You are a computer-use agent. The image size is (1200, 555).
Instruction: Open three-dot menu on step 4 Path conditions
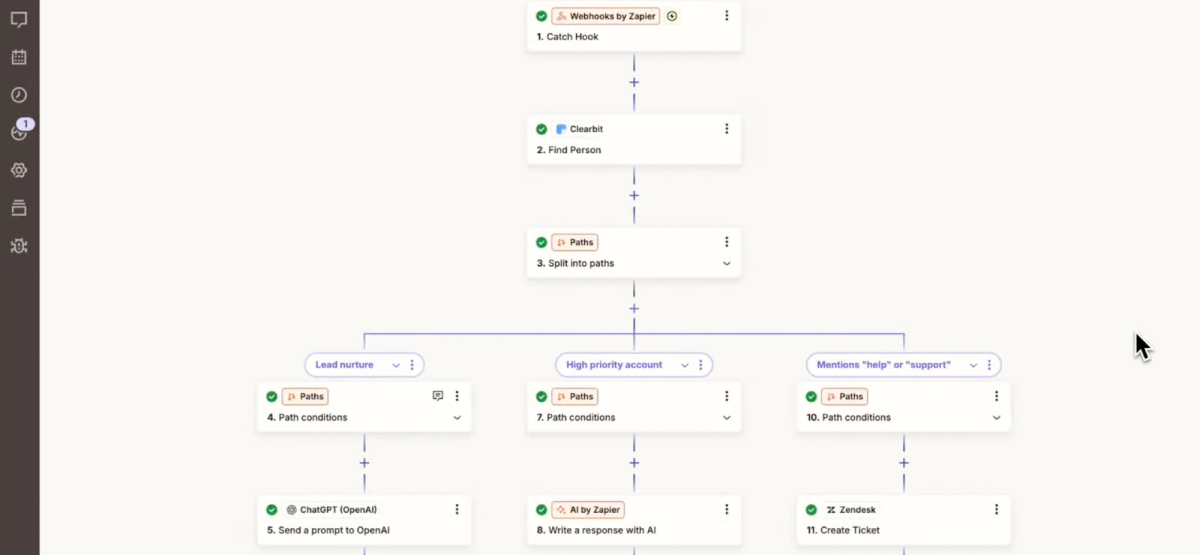pyautogui.click(x=457, y=396)
